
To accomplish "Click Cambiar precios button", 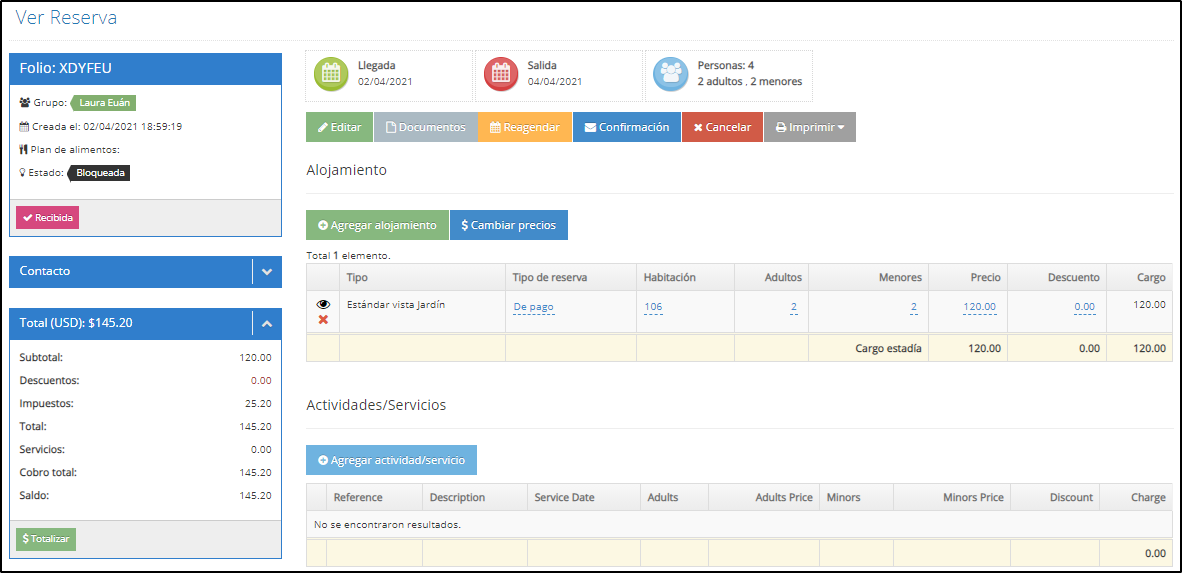I will click(508, 225).
